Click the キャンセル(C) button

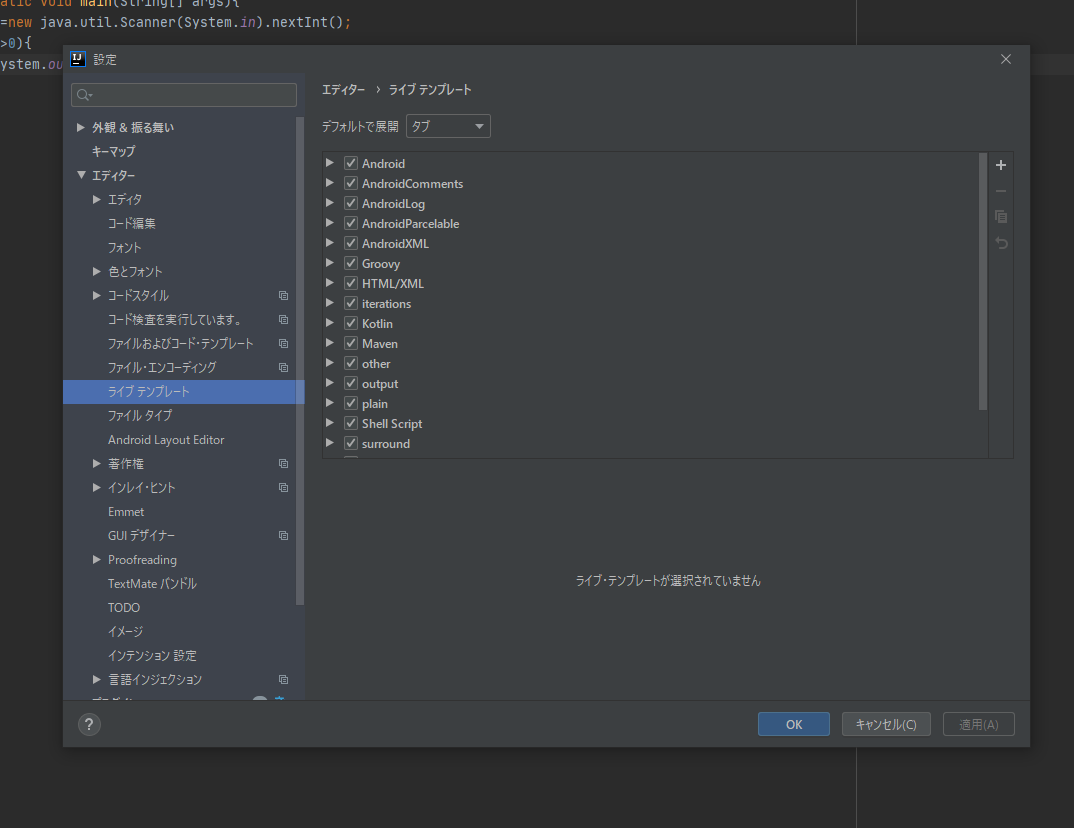[886, 724]
